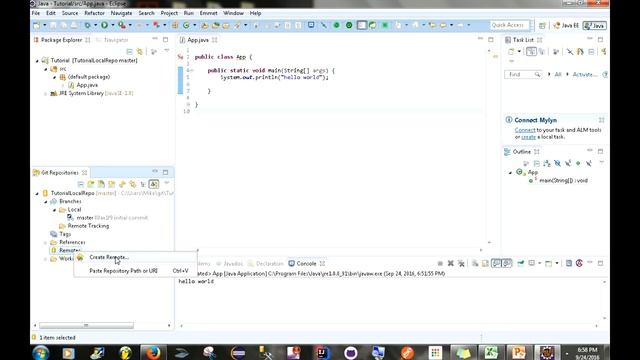Click the Debug bug toolbar icon
This screenshot has width=640, height=360.
(x=87, y=25)
